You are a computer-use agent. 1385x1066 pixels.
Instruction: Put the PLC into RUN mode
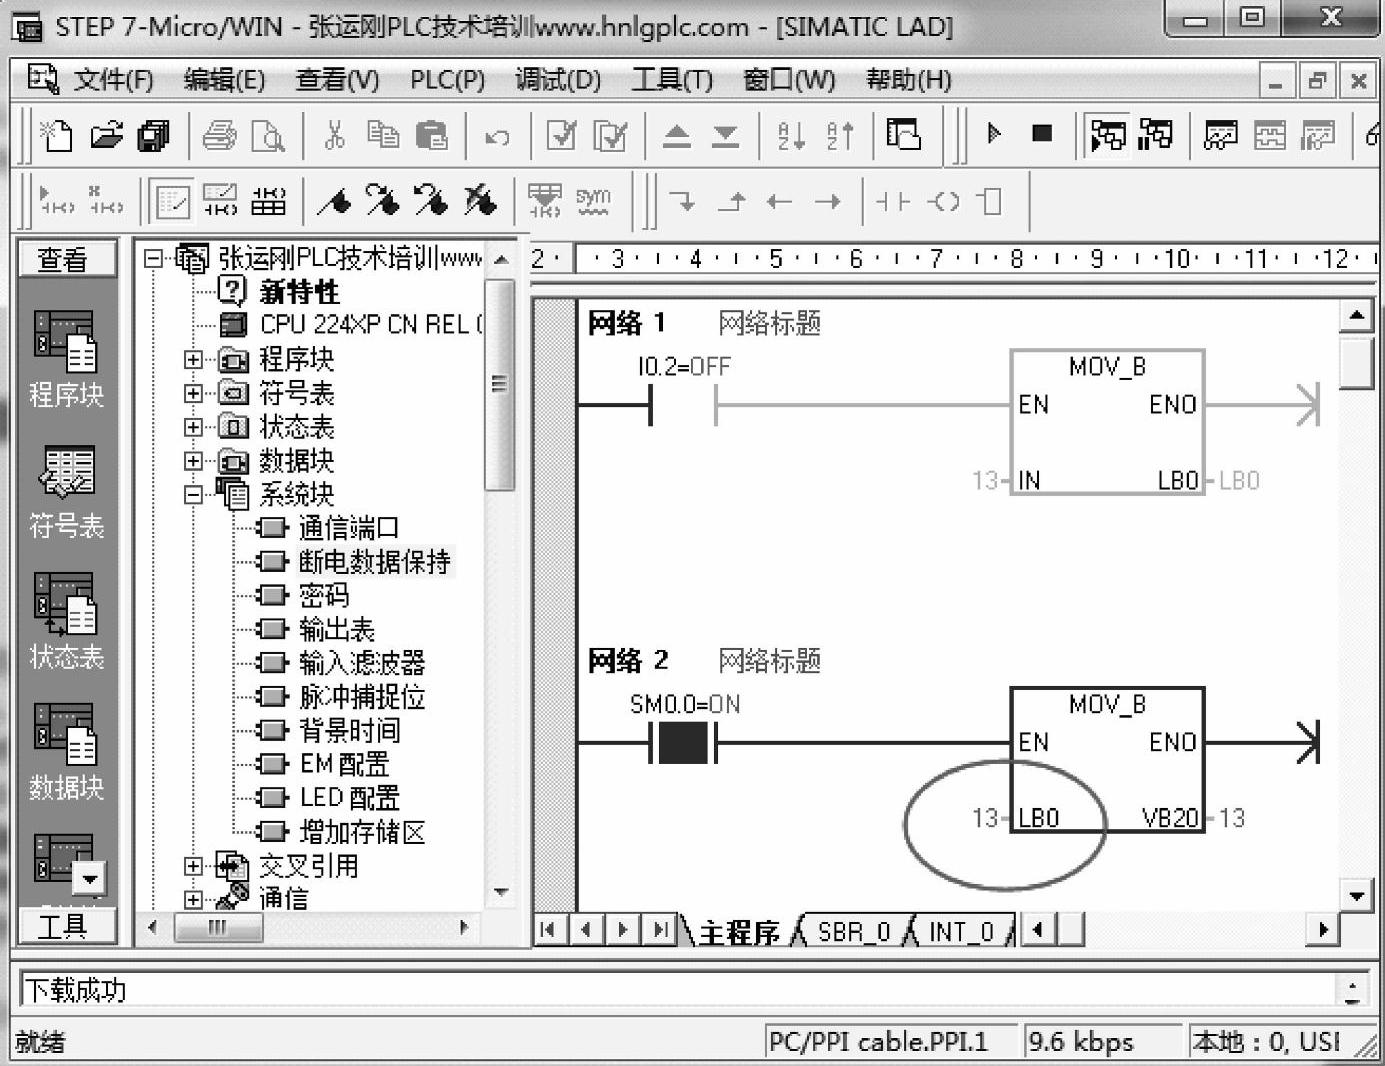point(993,133)
